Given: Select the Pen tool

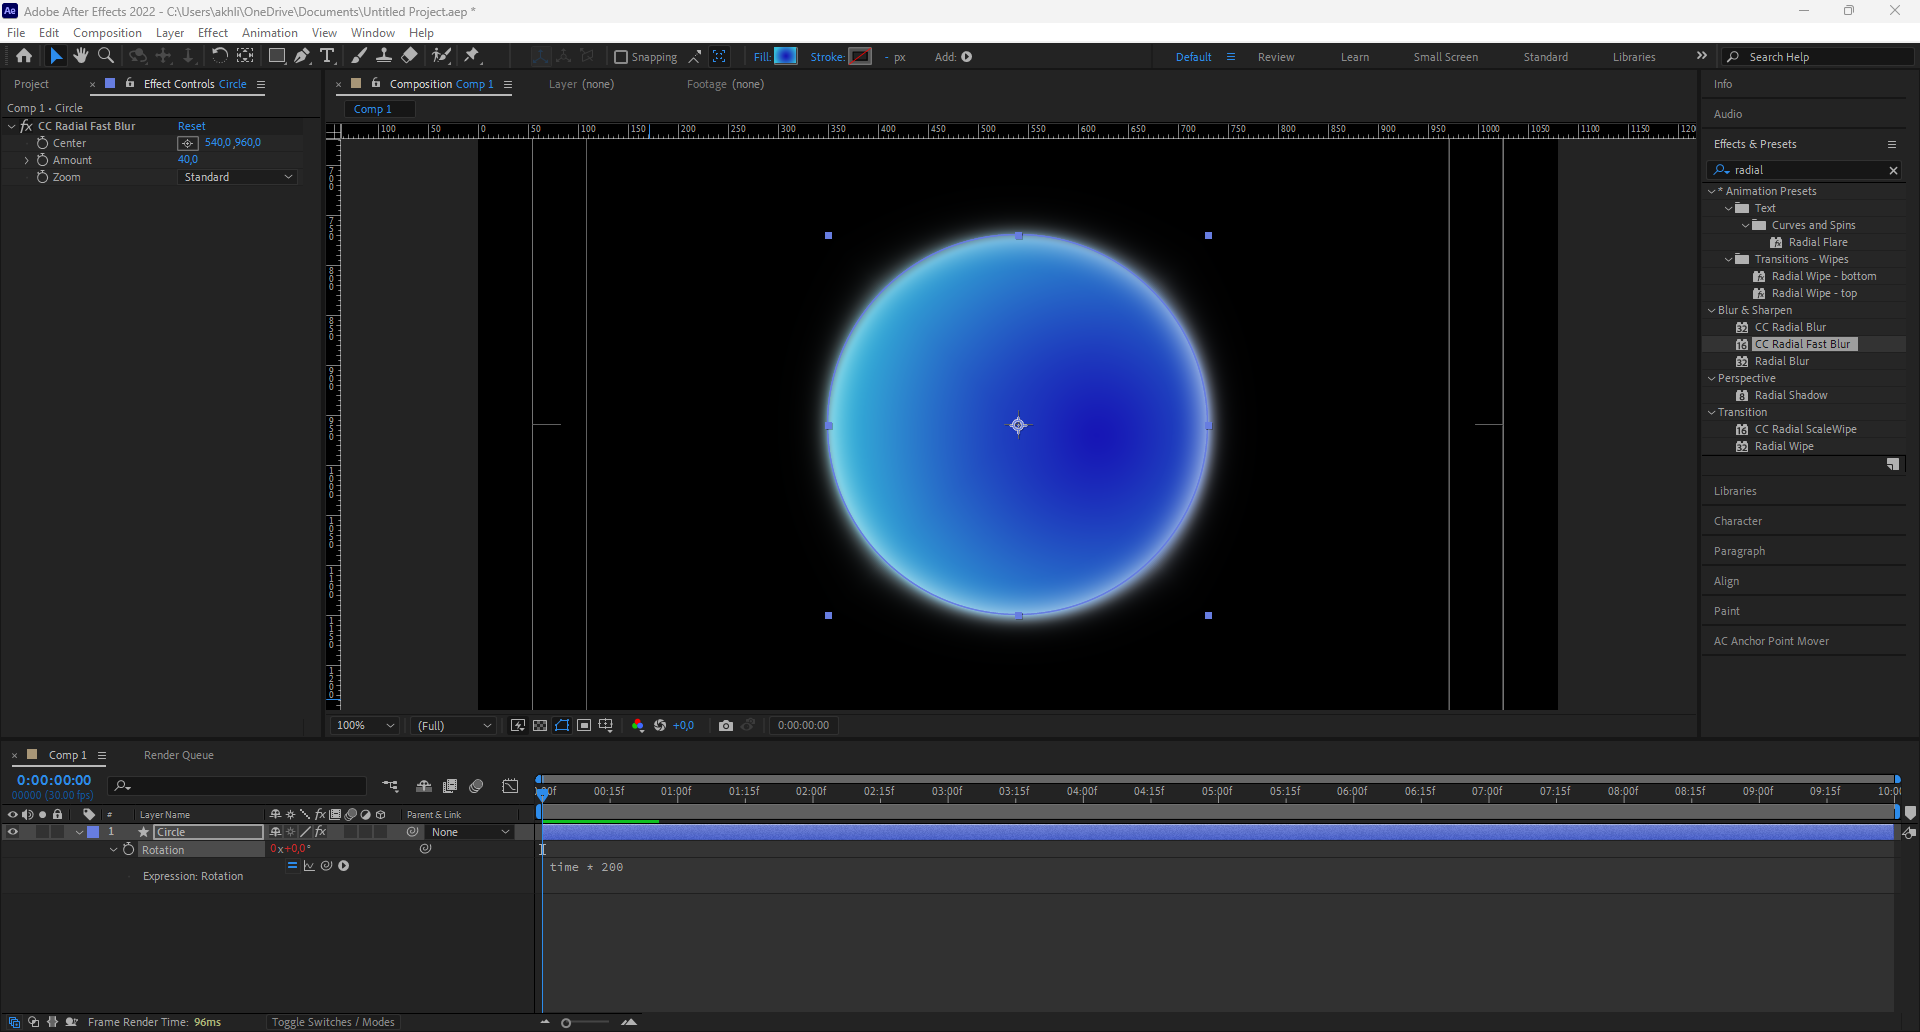Looking at the screenshot, I should [x=302, y=56].
